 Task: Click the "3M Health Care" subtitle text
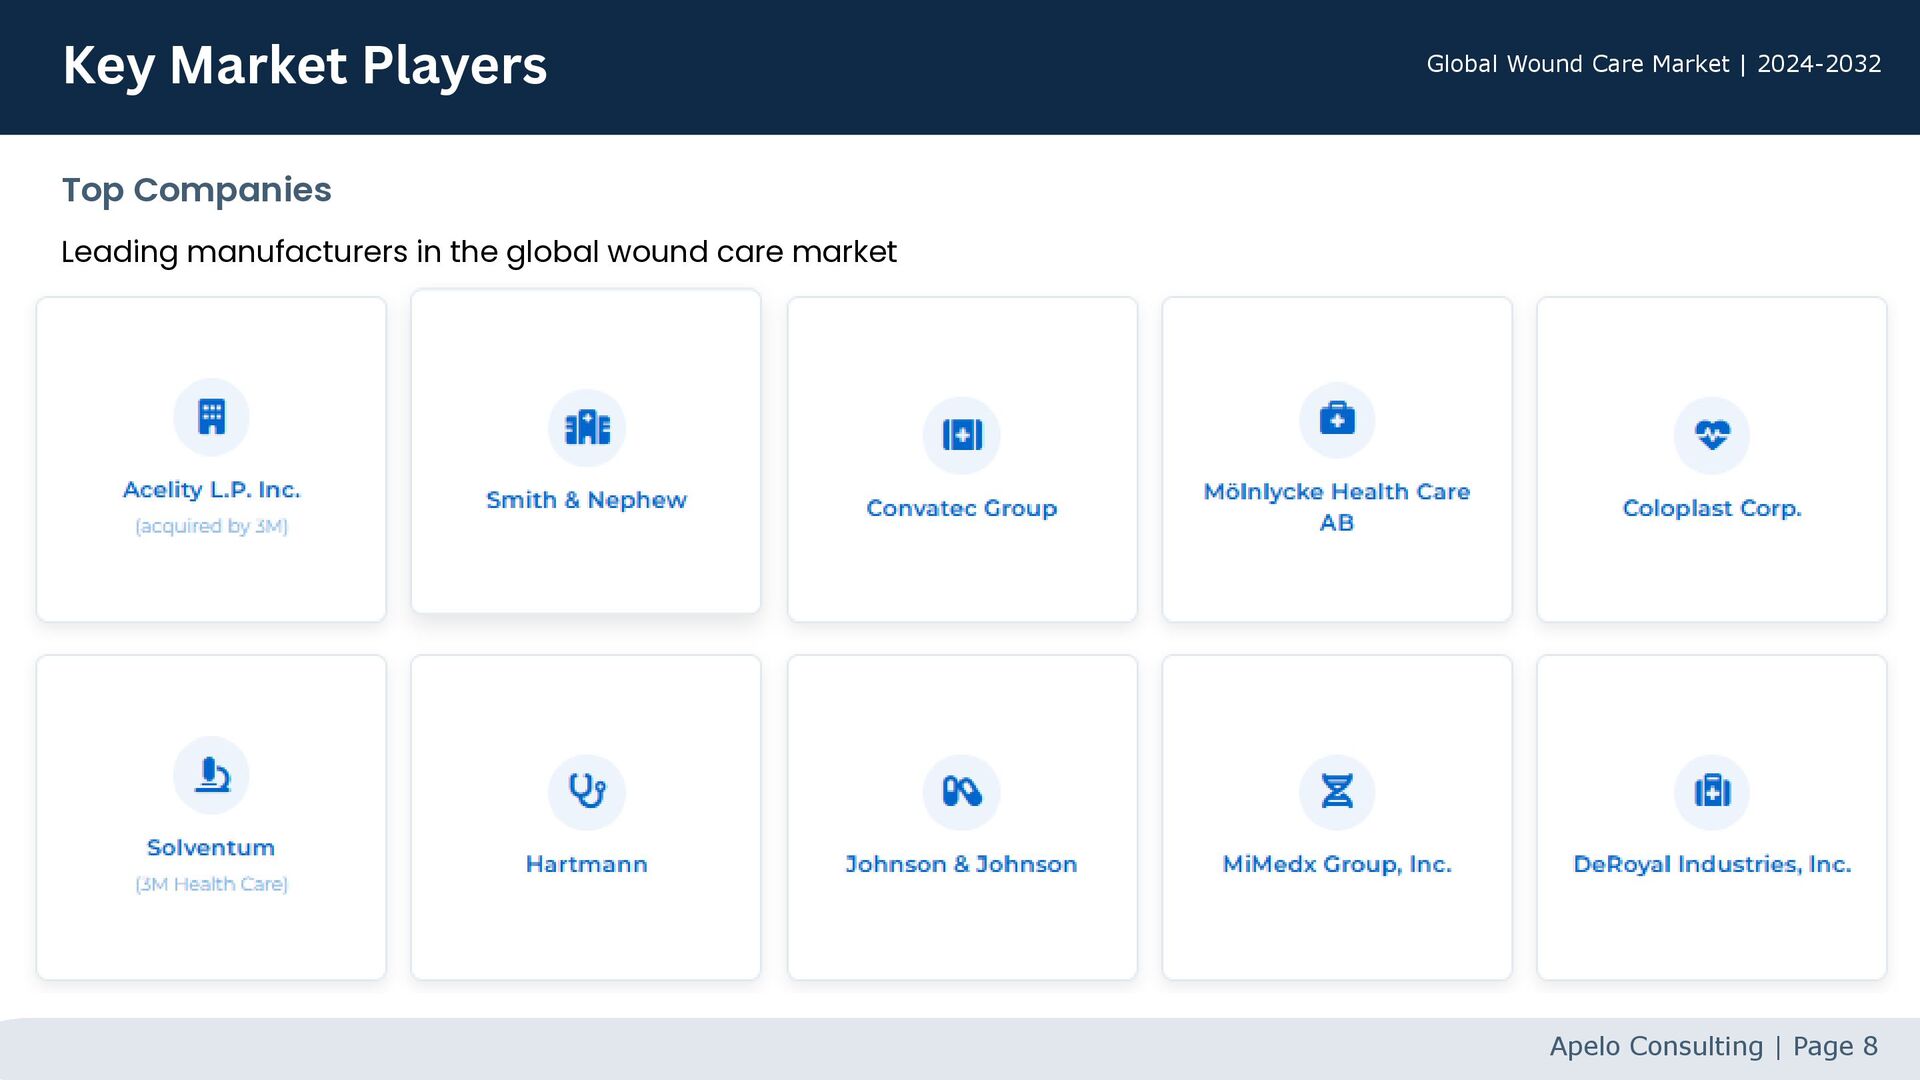(211, 884)
